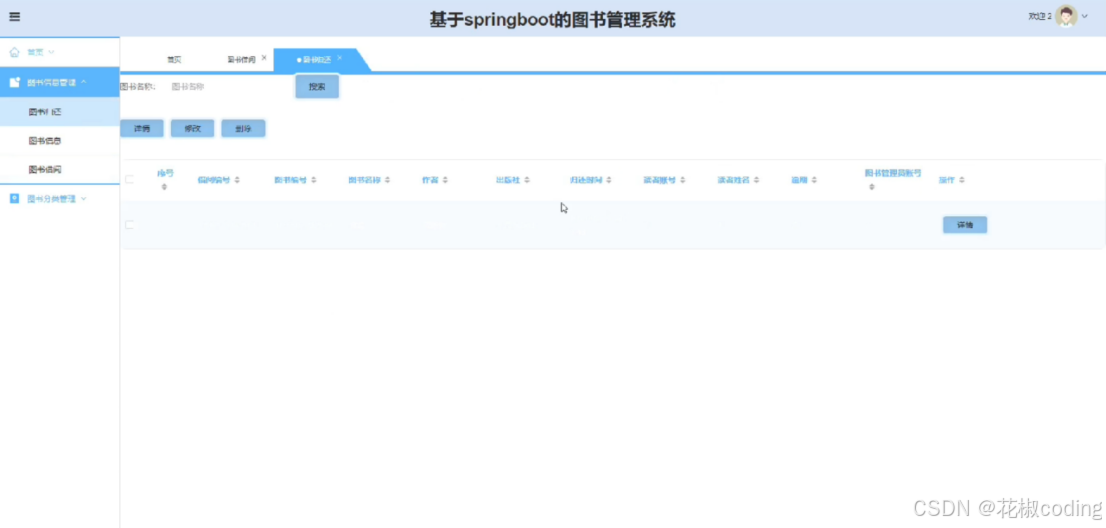The image size is (1106, 528).
Task: Click the 欢迎 greeting text in header
Action: [x=1040, y=16]
